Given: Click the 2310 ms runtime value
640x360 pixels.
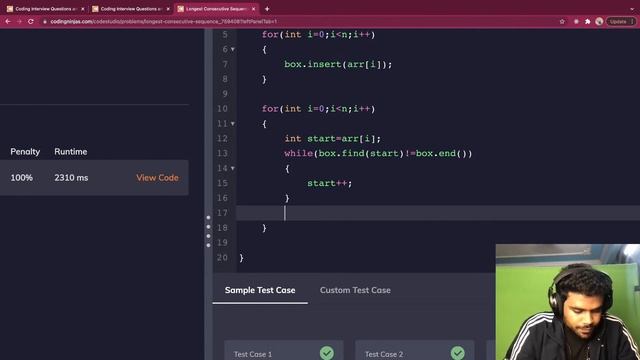Looking at the screenshot, I should (x=71, y=178).
